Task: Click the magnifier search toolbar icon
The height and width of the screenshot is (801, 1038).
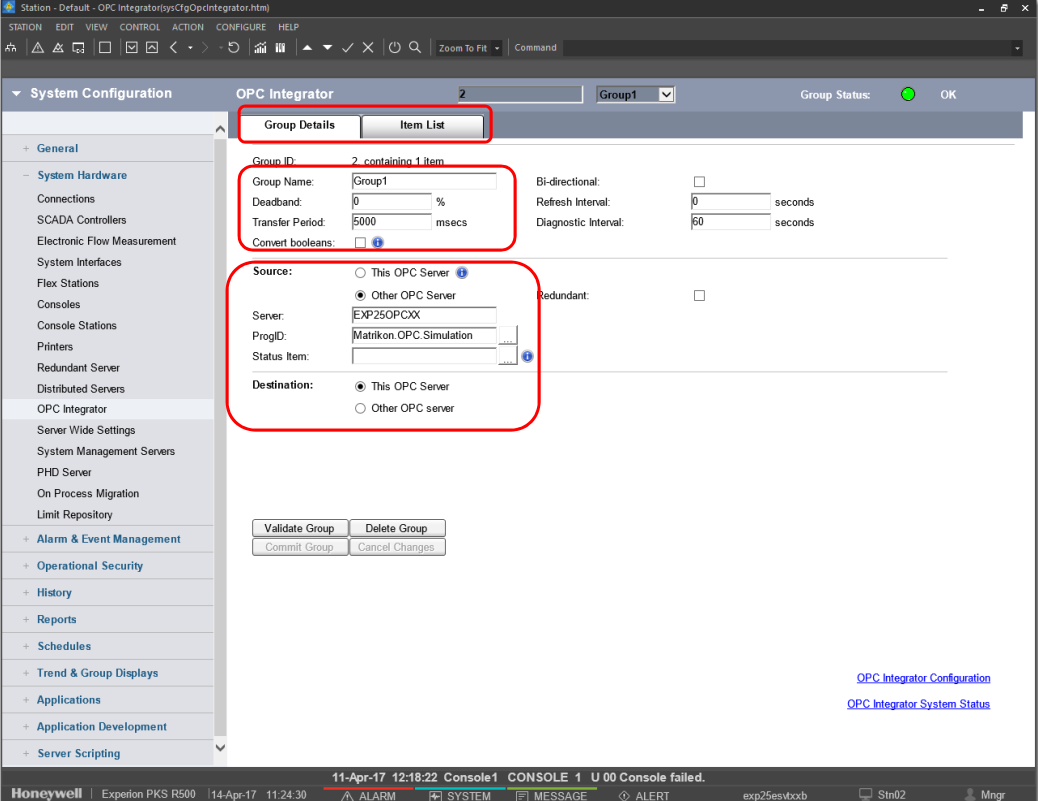Action: click(x=415, y=48)
